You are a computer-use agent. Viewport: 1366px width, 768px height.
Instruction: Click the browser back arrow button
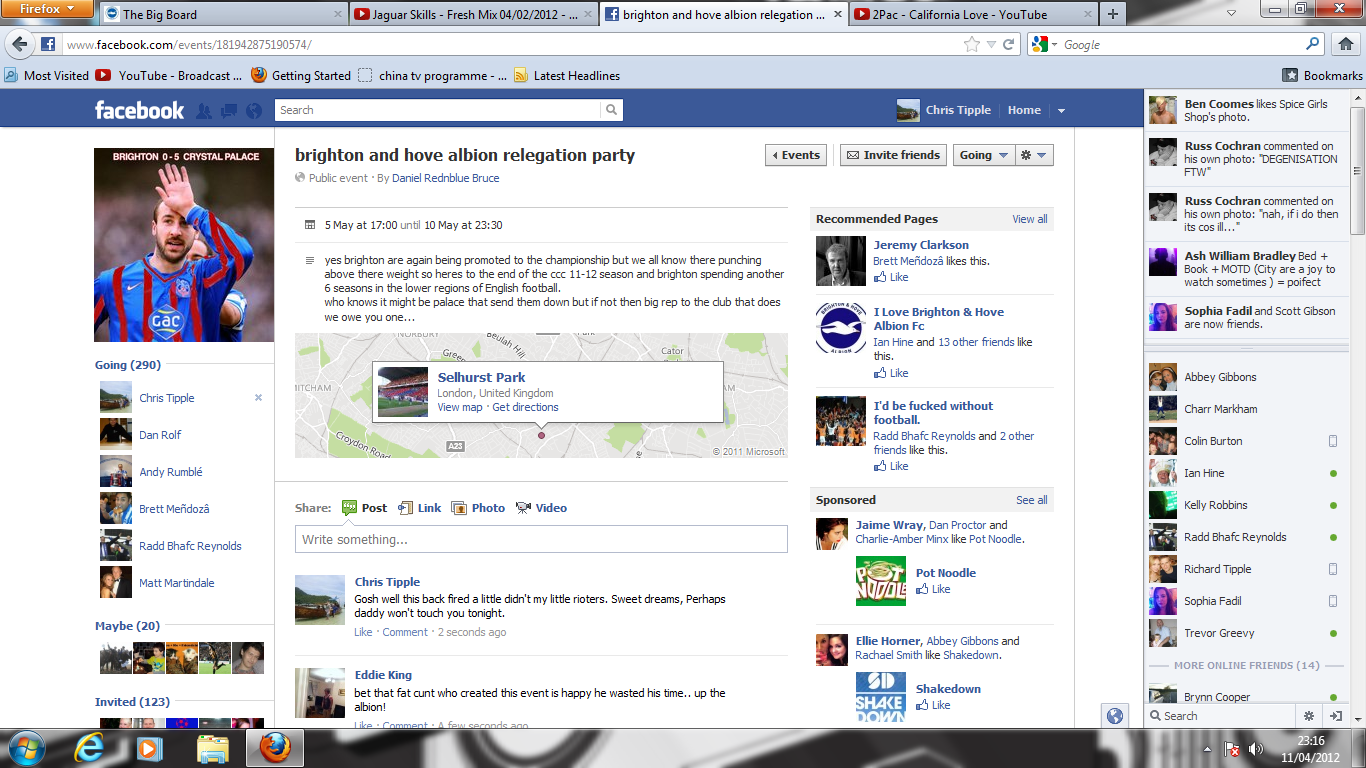coord(21,45)
